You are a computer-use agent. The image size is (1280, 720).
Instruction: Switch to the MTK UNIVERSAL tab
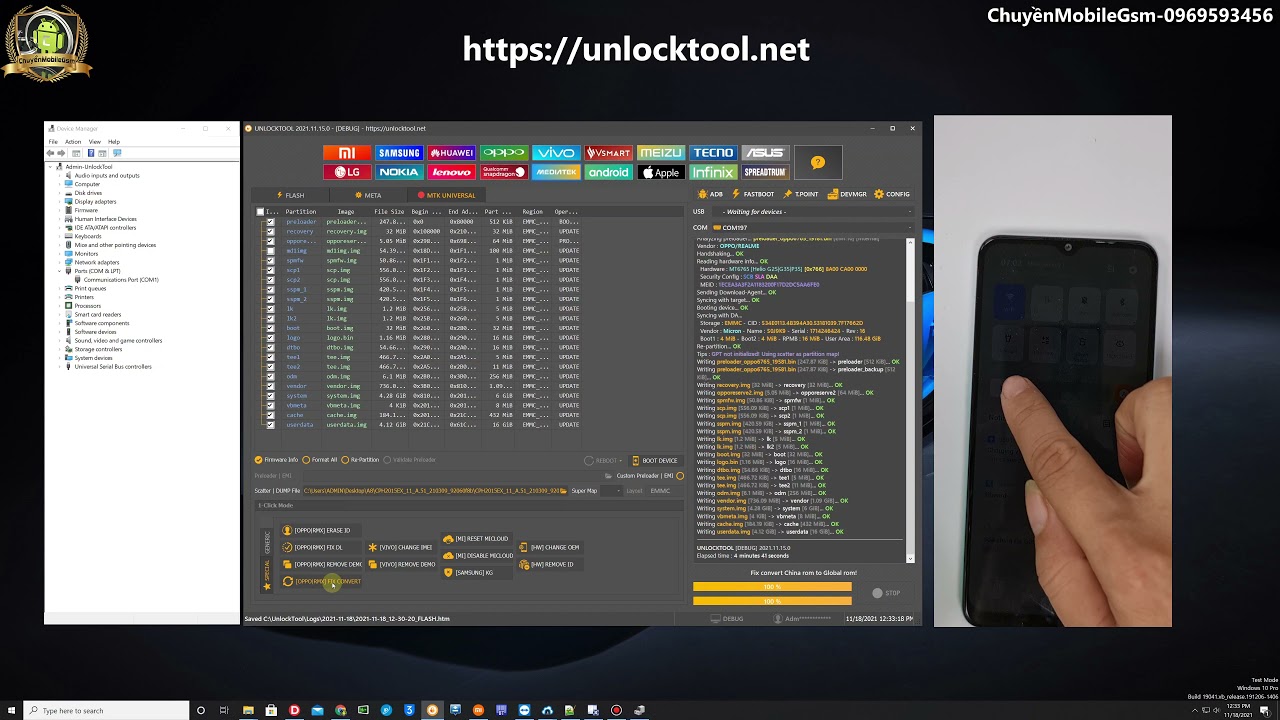click(447, 195)
